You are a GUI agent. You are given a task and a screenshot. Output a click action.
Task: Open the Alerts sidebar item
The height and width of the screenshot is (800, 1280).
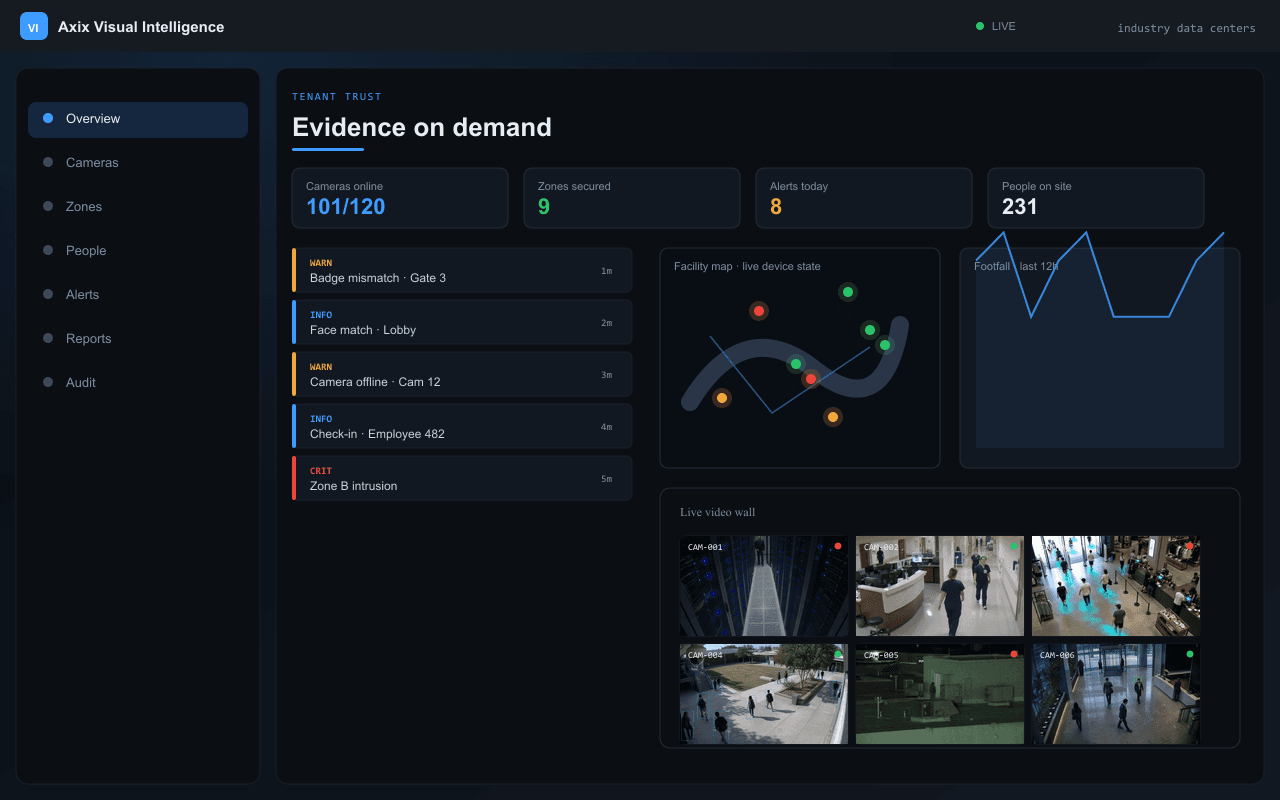[x=138, y=295]
